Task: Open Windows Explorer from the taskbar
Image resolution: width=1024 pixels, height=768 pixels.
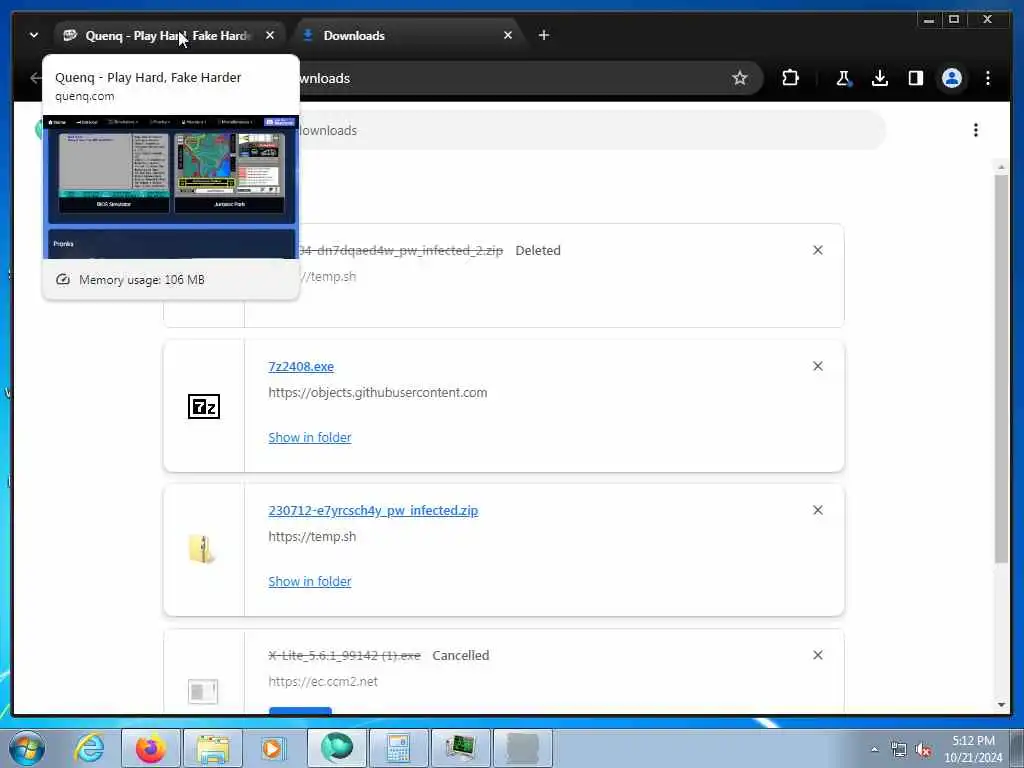Action: coord(213,748)
